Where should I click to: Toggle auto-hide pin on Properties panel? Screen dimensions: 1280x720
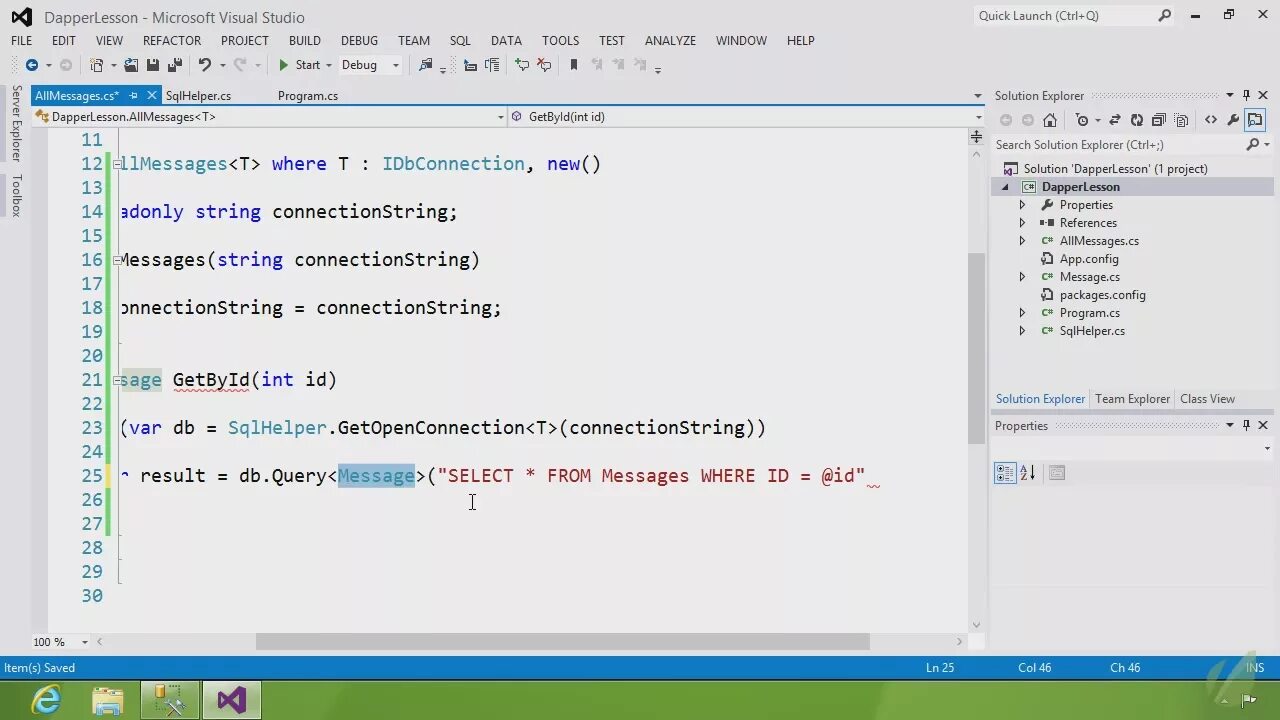coord(1247,425)
